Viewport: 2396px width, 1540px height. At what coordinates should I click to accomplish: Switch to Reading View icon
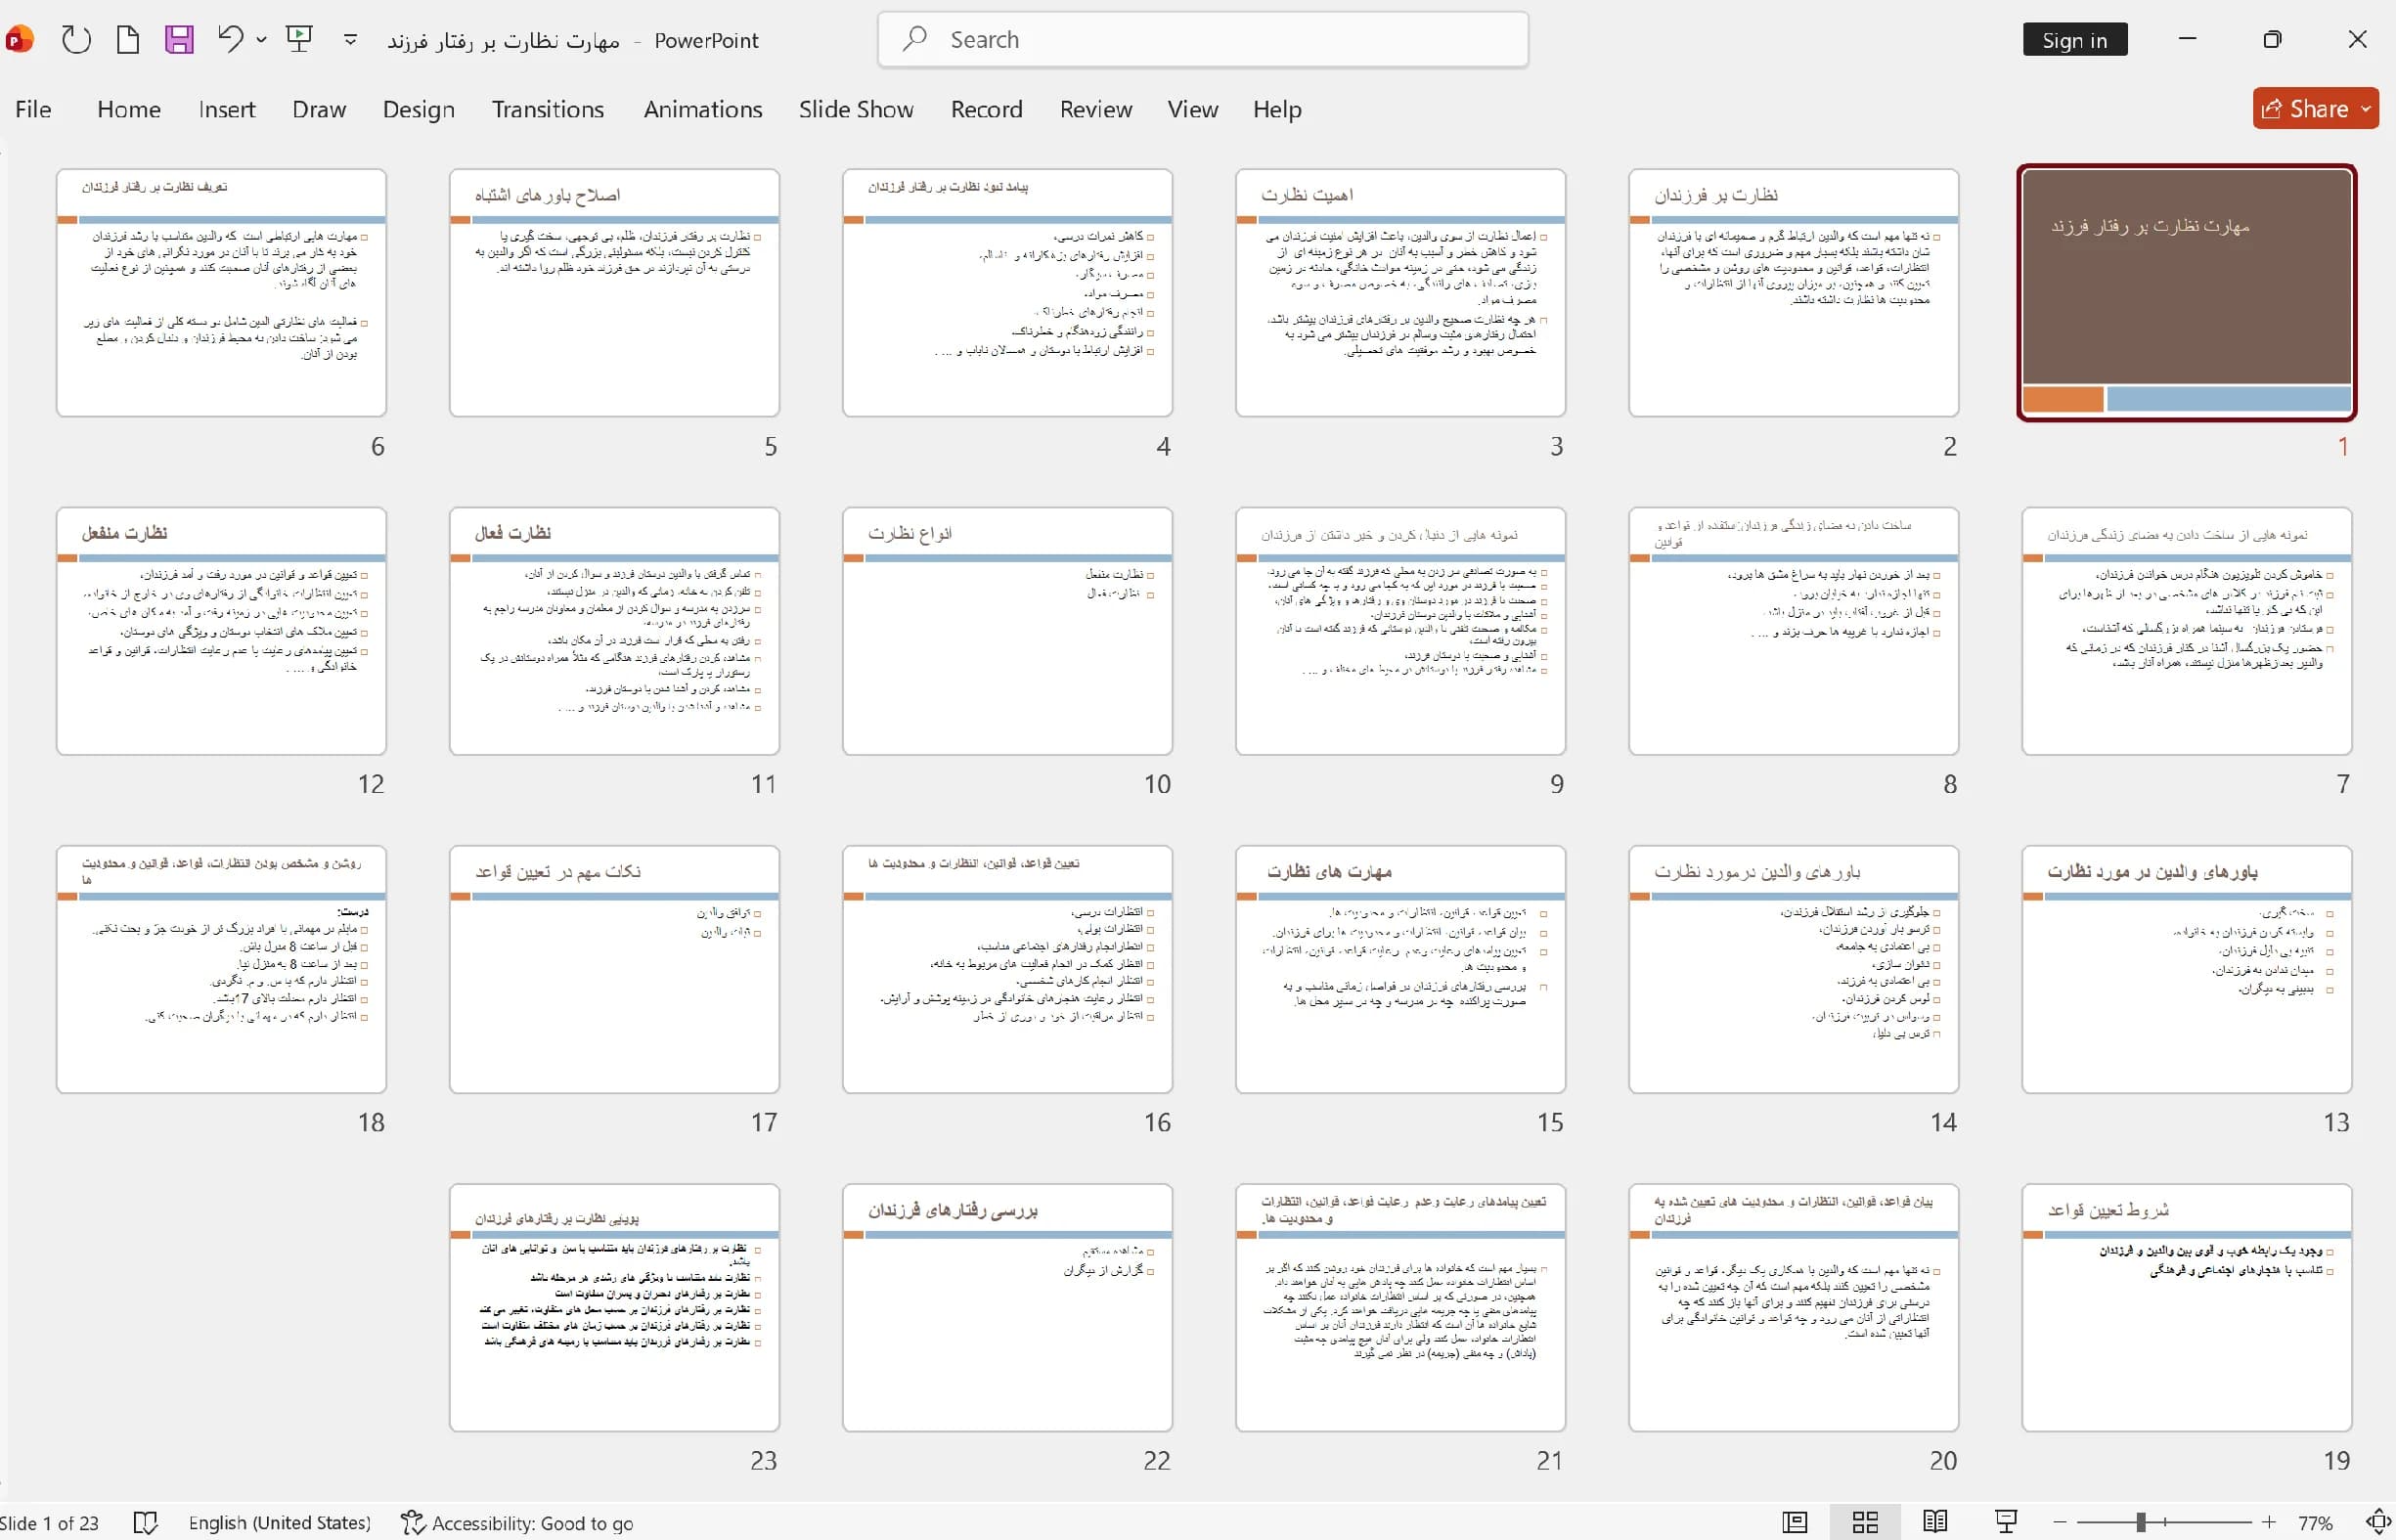tap(1935, 1522)
